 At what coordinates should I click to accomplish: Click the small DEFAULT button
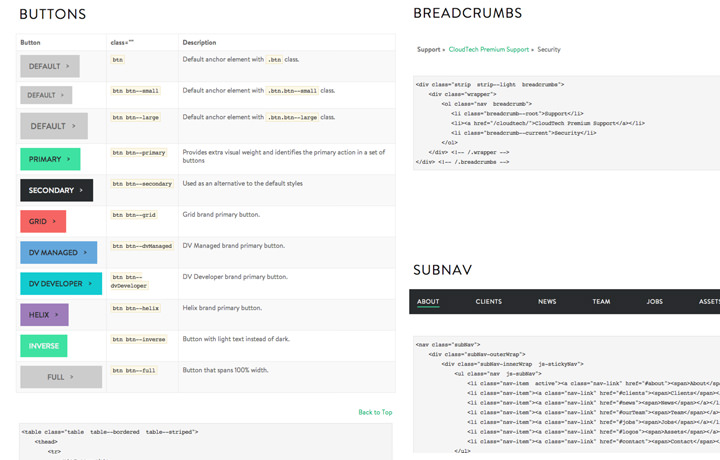tap(46, 95)
